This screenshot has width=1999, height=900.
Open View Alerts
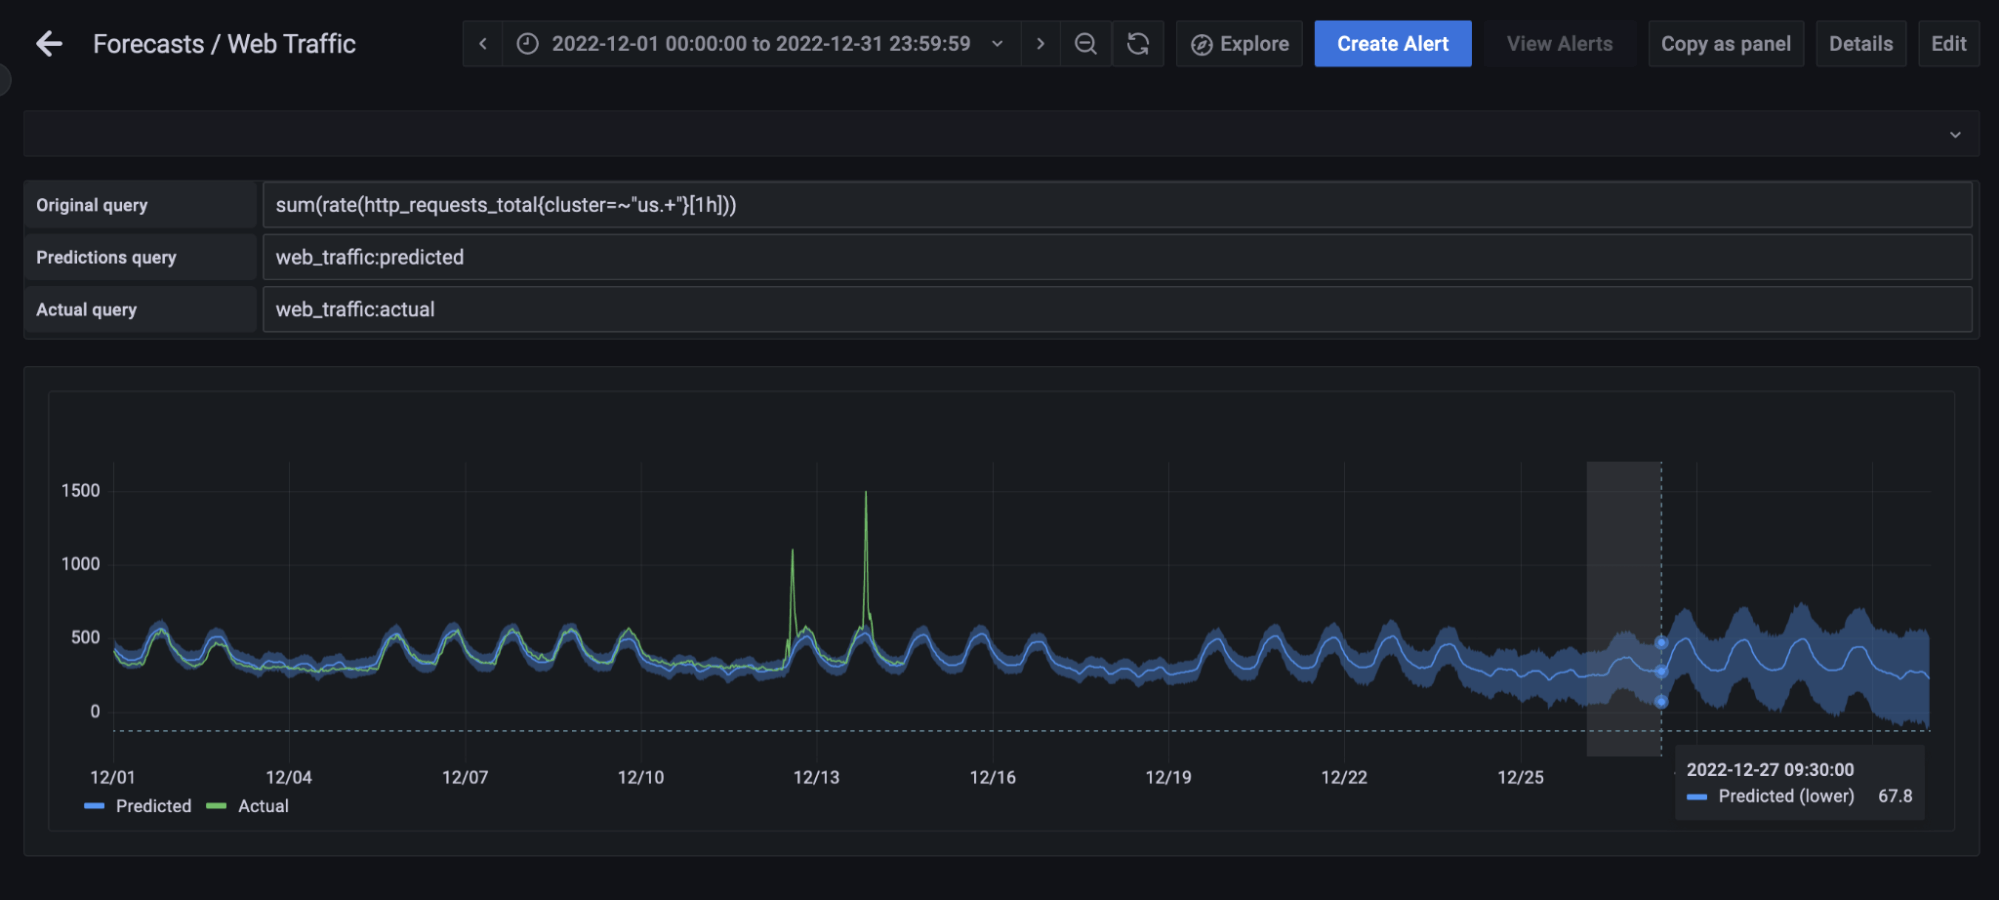click(1559, 44)
